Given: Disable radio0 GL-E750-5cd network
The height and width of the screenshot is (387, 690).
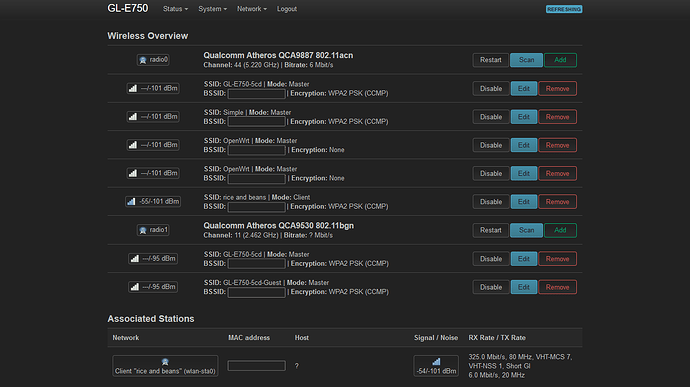Looking at the screenshot, I should click(491, 88).
